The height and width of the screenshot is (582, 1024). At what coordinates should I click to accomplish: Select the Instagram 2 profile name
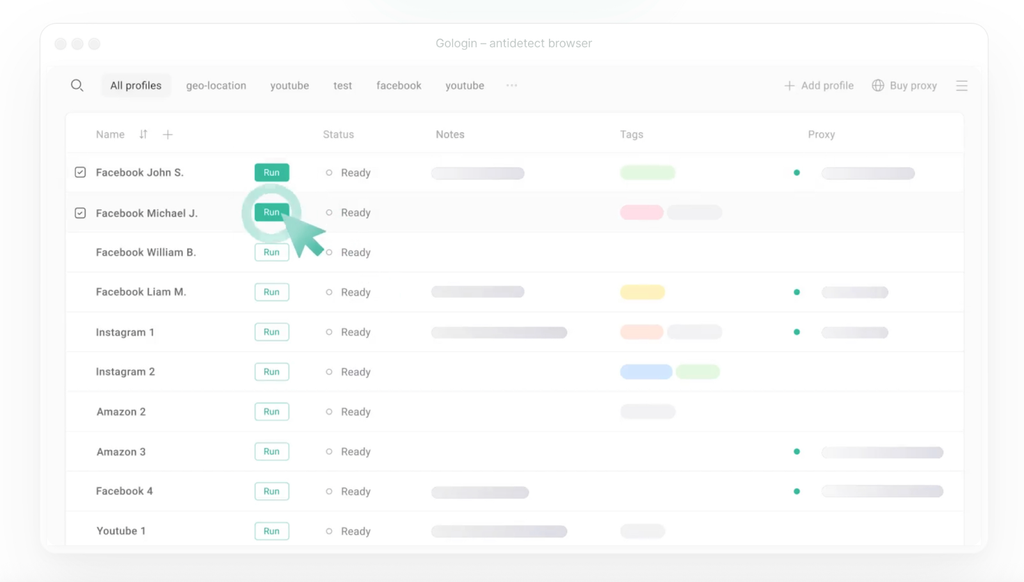pos(125,372)
